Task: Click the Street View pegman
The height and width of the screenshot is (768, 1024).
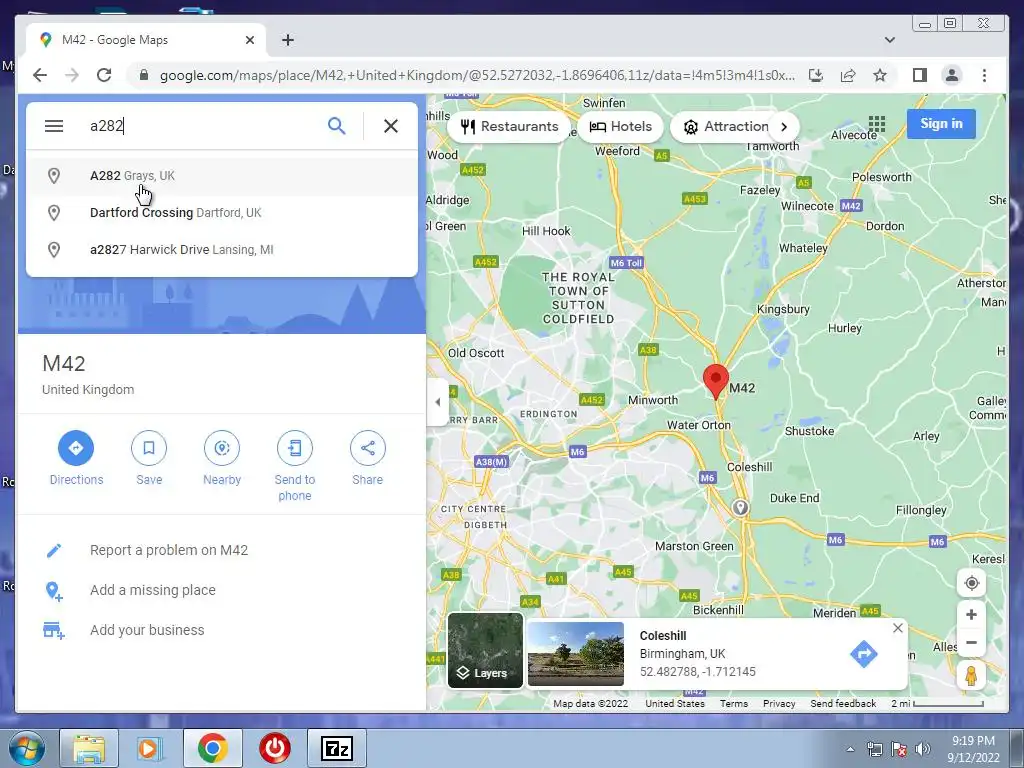Action: [971, 675]
